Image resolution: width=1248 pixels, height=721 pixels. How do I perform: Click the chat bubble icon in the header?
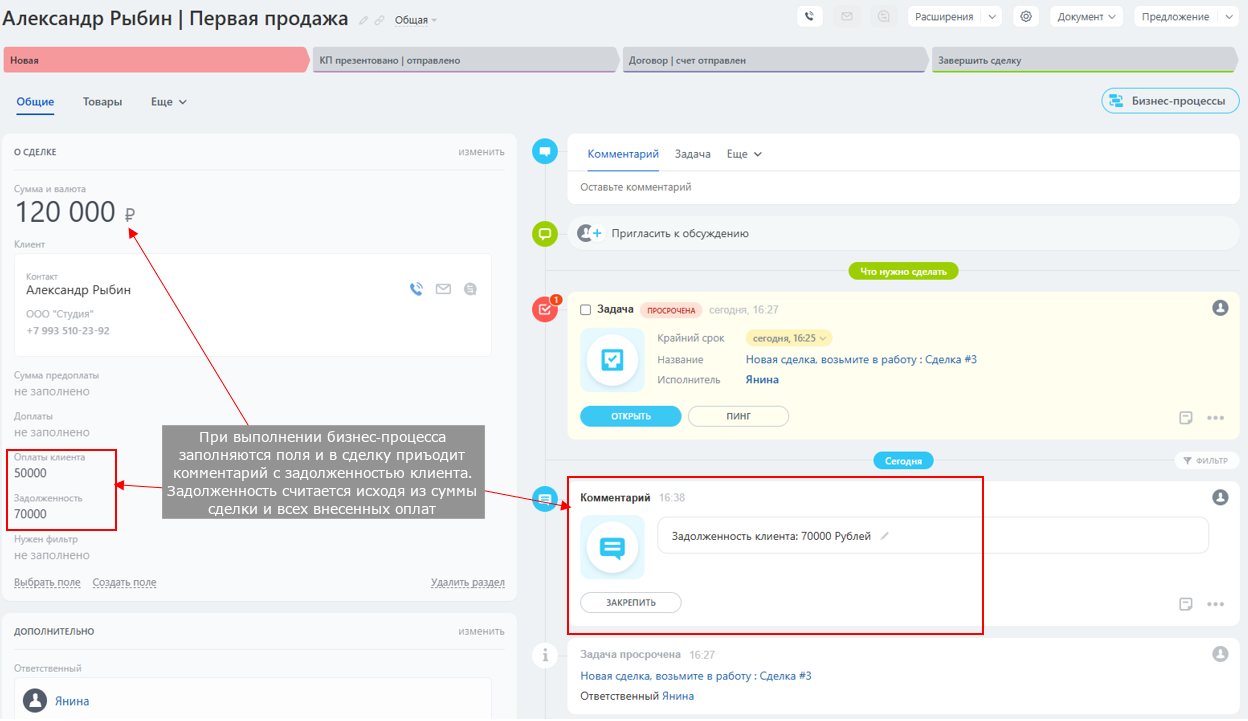pyautogui.click(x=883, y=16)
